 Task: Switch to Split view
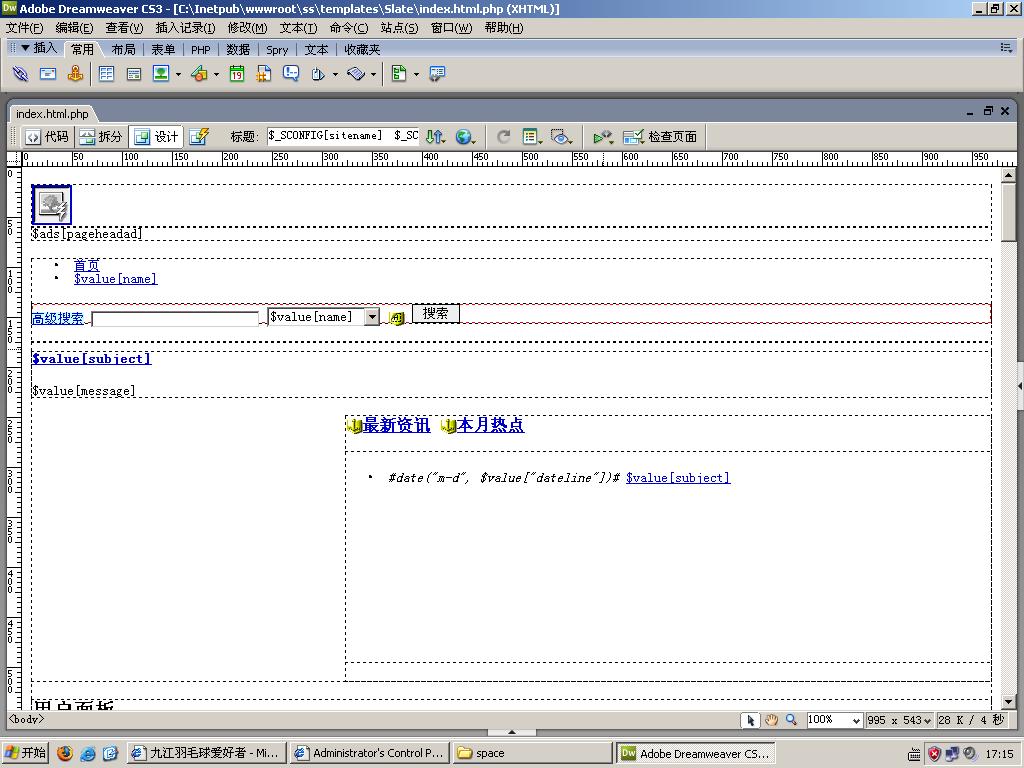pos(101,136)
